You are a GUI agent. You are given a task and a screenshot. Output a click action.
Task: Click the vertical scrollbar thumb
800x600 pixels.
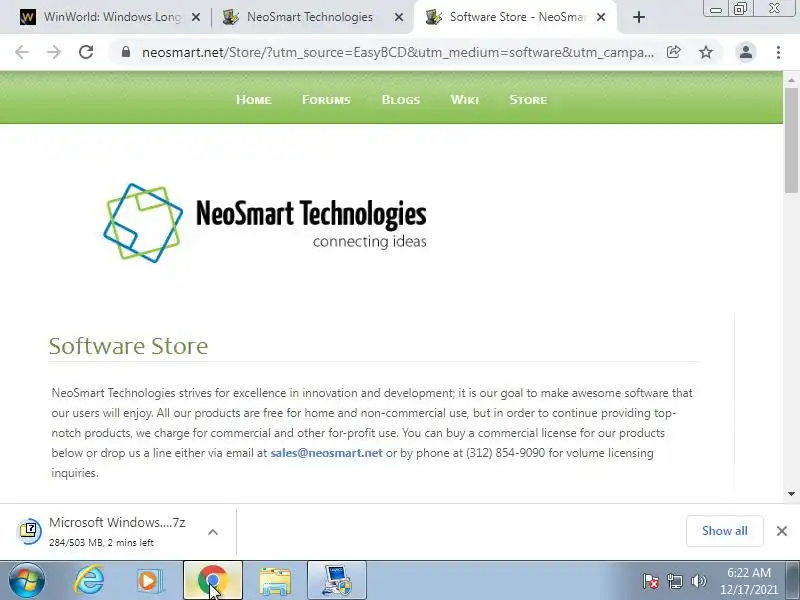pyautogui.click(x=791, y=140)
